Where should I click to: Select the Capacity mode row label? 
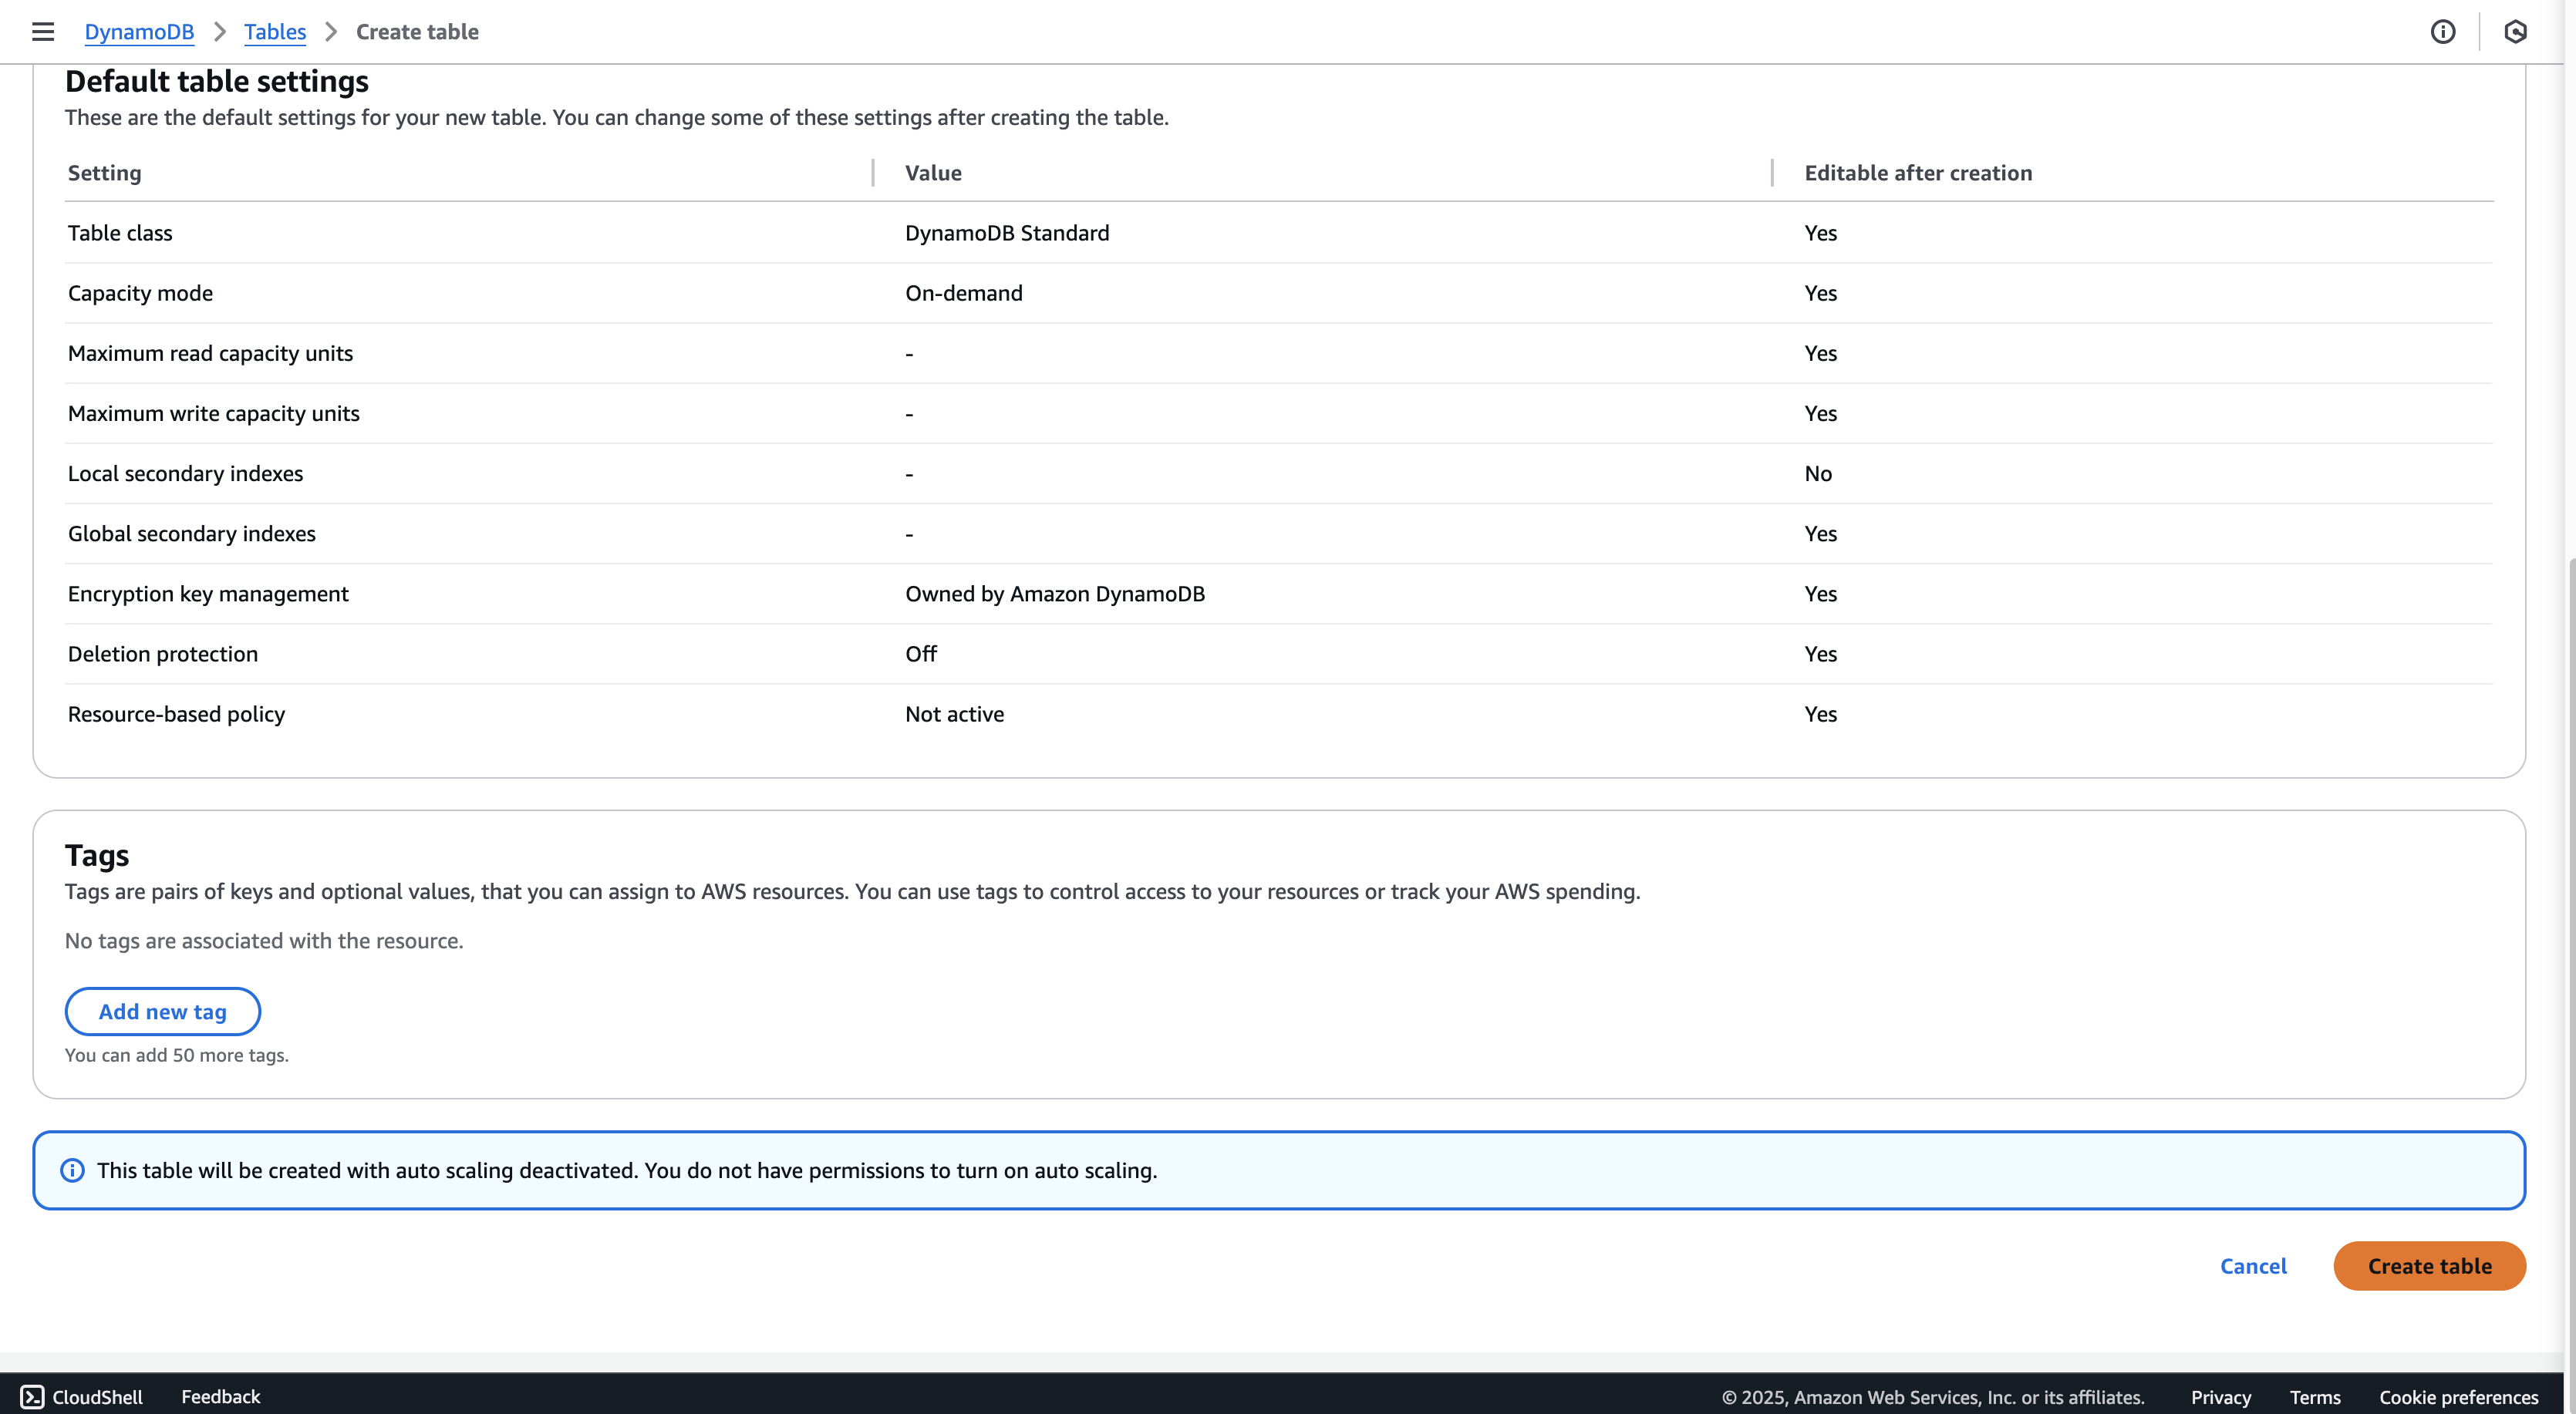(140, 293)
